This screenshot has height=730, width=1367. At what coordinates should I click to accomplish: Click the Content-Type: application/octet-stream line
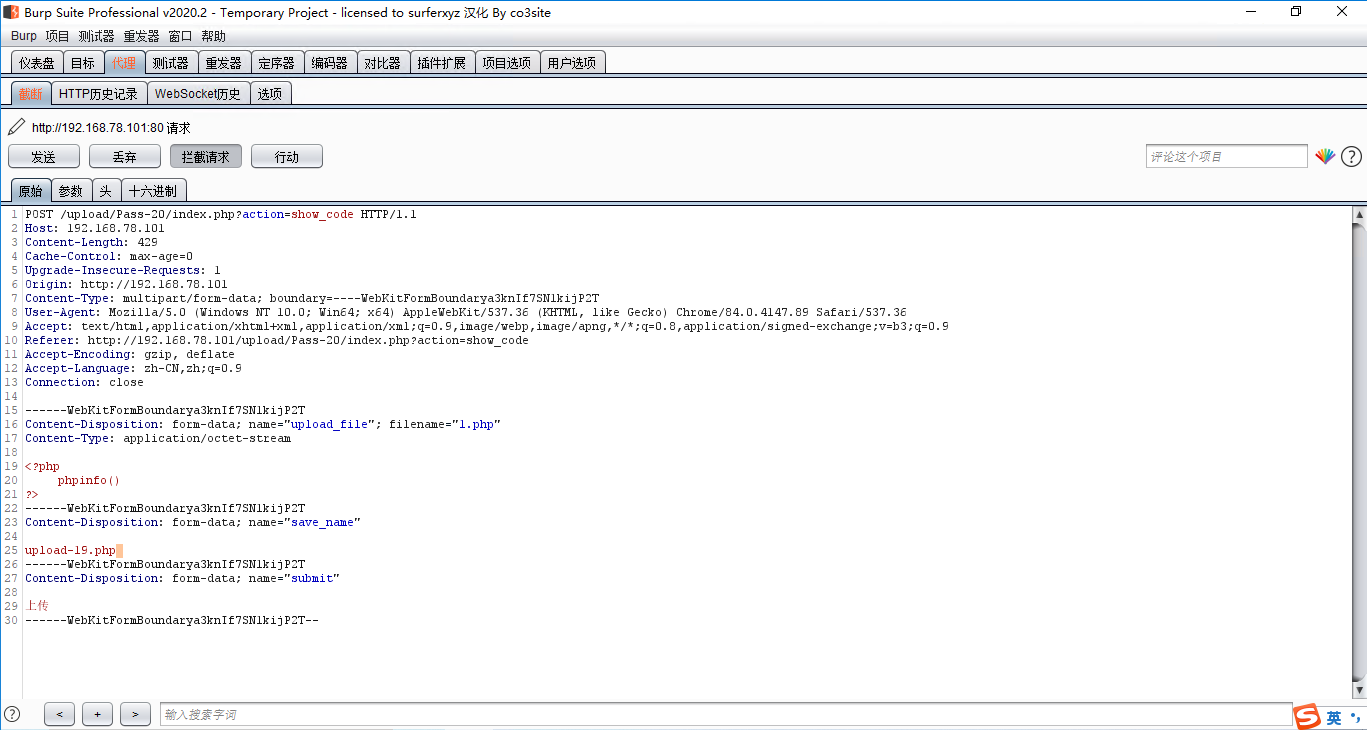[158, 438]
